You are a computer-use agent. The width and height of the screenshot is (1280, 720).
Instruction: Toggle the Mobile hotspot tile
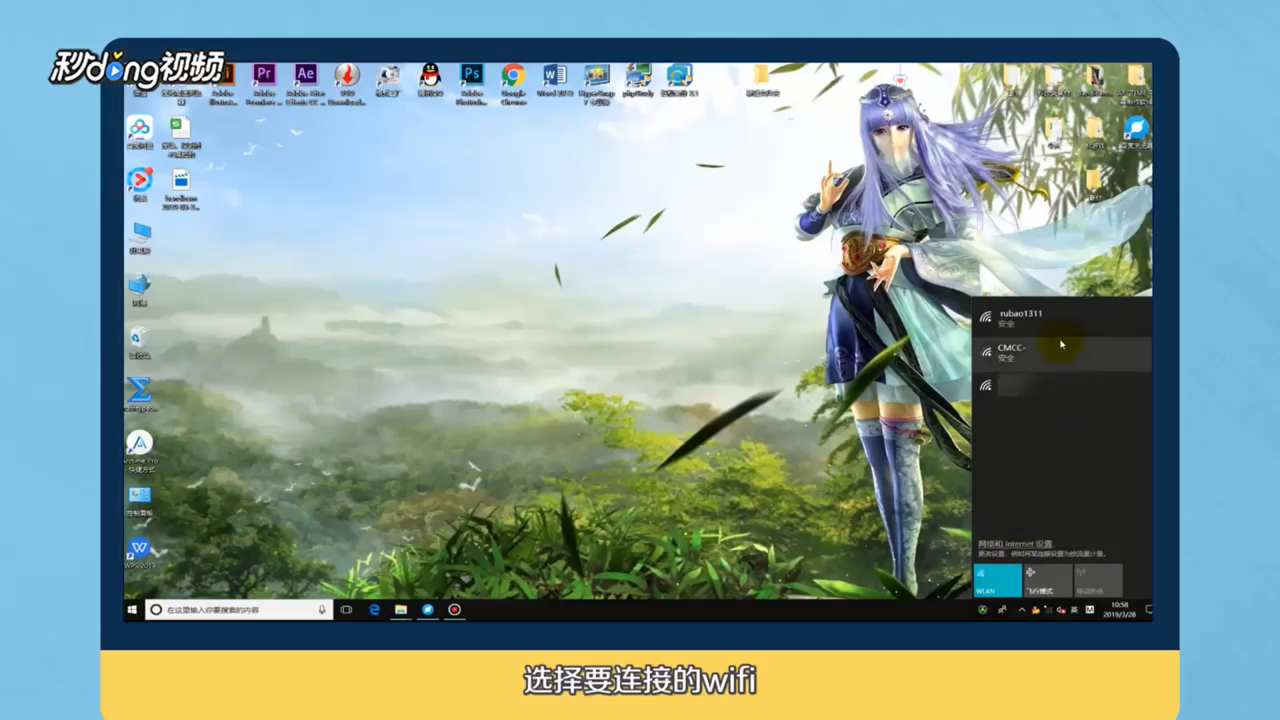coord(1098,580)
